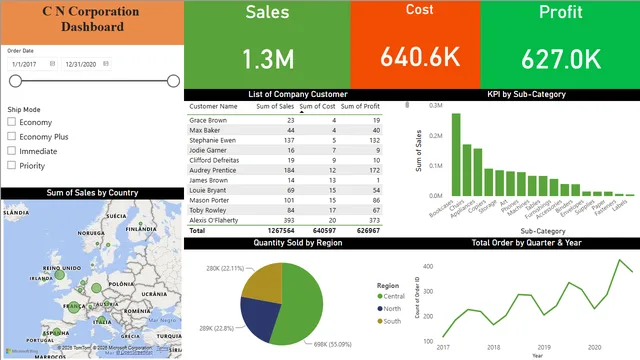Open the end date calendar picker icon

(x=106, y=64)
